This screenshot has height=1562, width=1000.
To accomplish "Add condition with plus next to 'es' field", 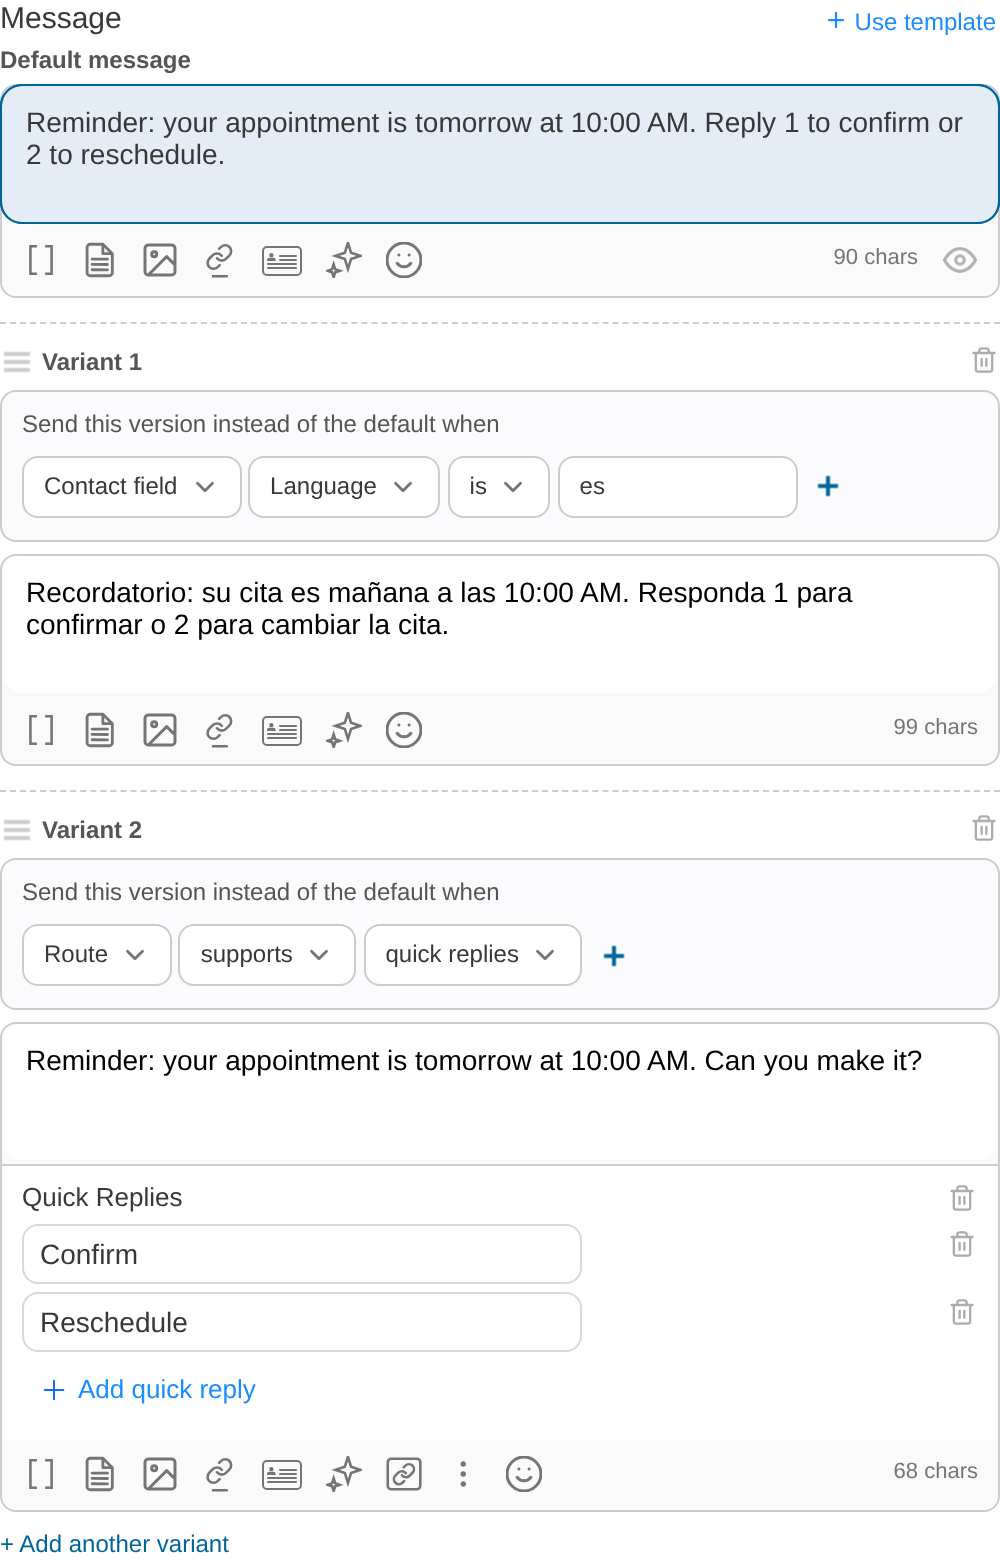I will point(828,486).
